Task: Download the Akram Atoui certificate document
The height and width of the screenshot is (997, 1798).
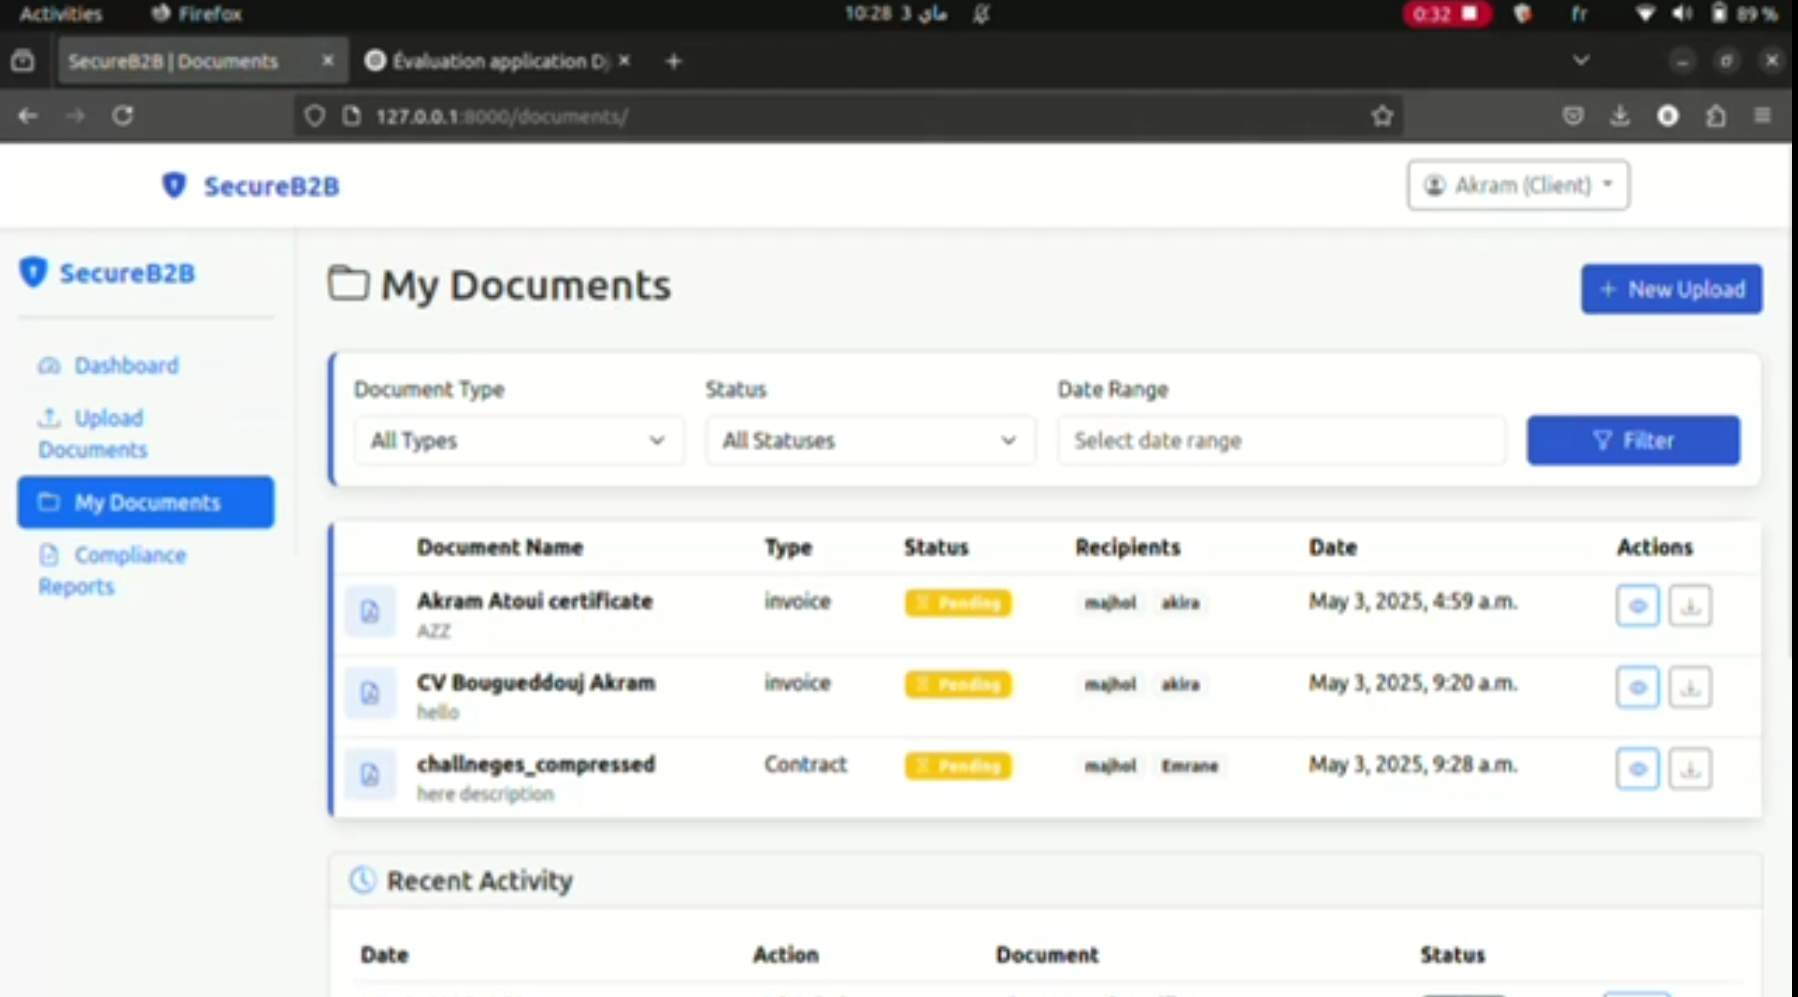Action: pyautogui.click(x=1690, y=605)
